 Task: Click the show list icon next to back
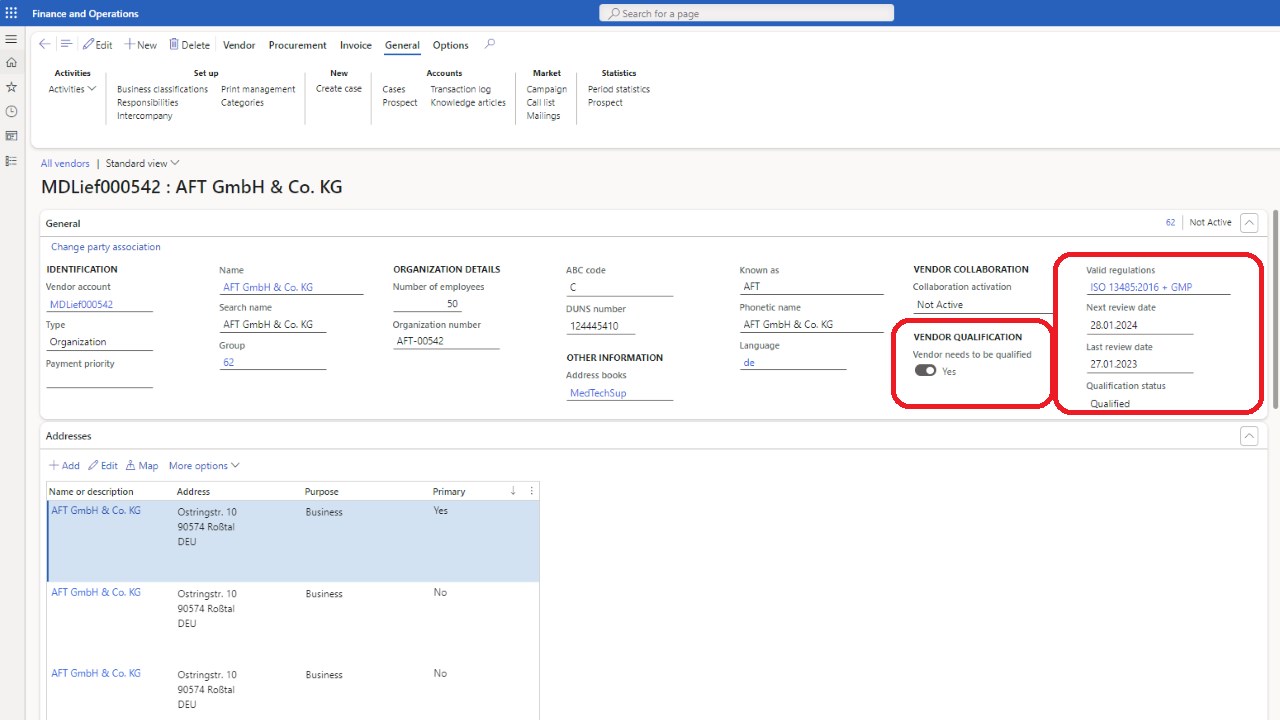(66, 44)
